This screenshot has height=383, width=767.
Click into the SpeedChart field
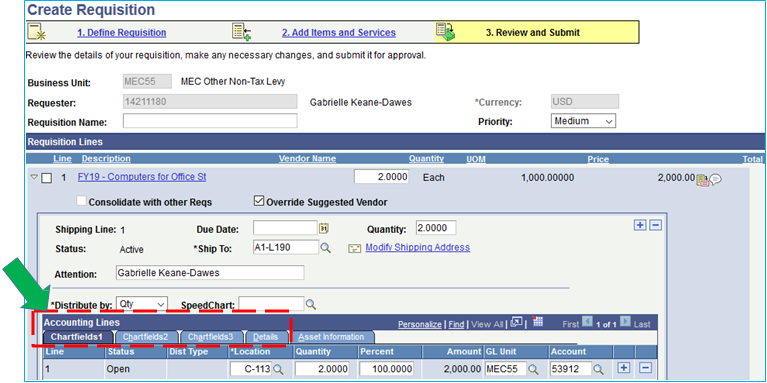pyautogui.click(x=271, y=304)
